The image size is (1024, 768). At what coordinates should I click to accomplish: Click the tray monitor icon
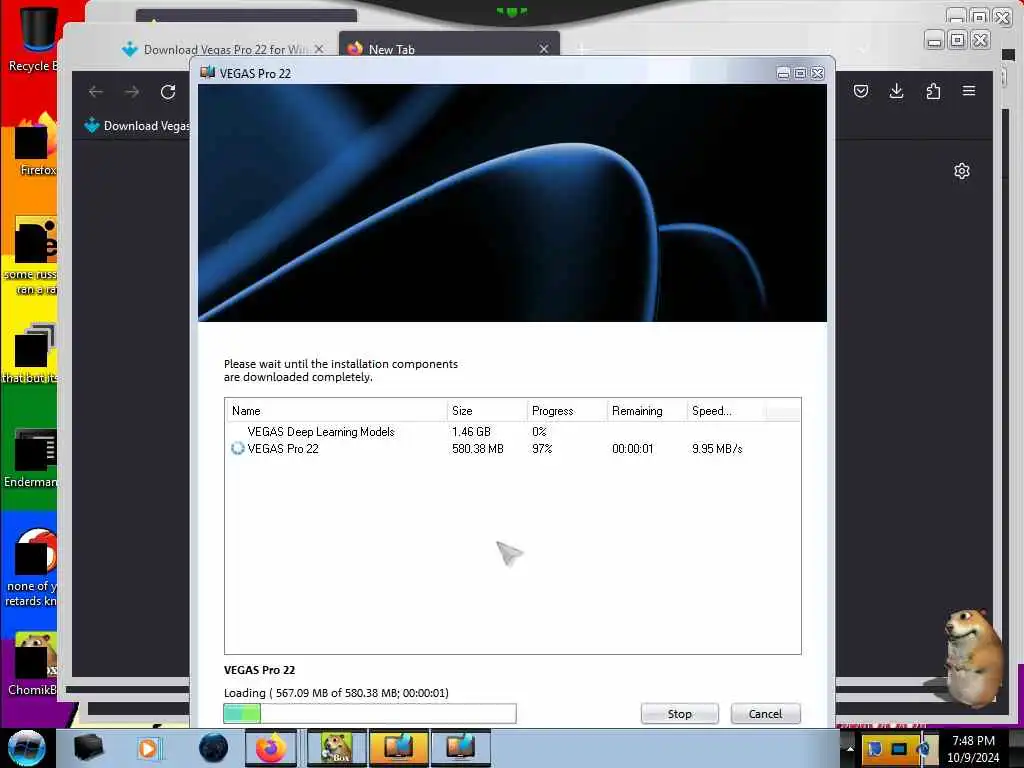[899, 749]
